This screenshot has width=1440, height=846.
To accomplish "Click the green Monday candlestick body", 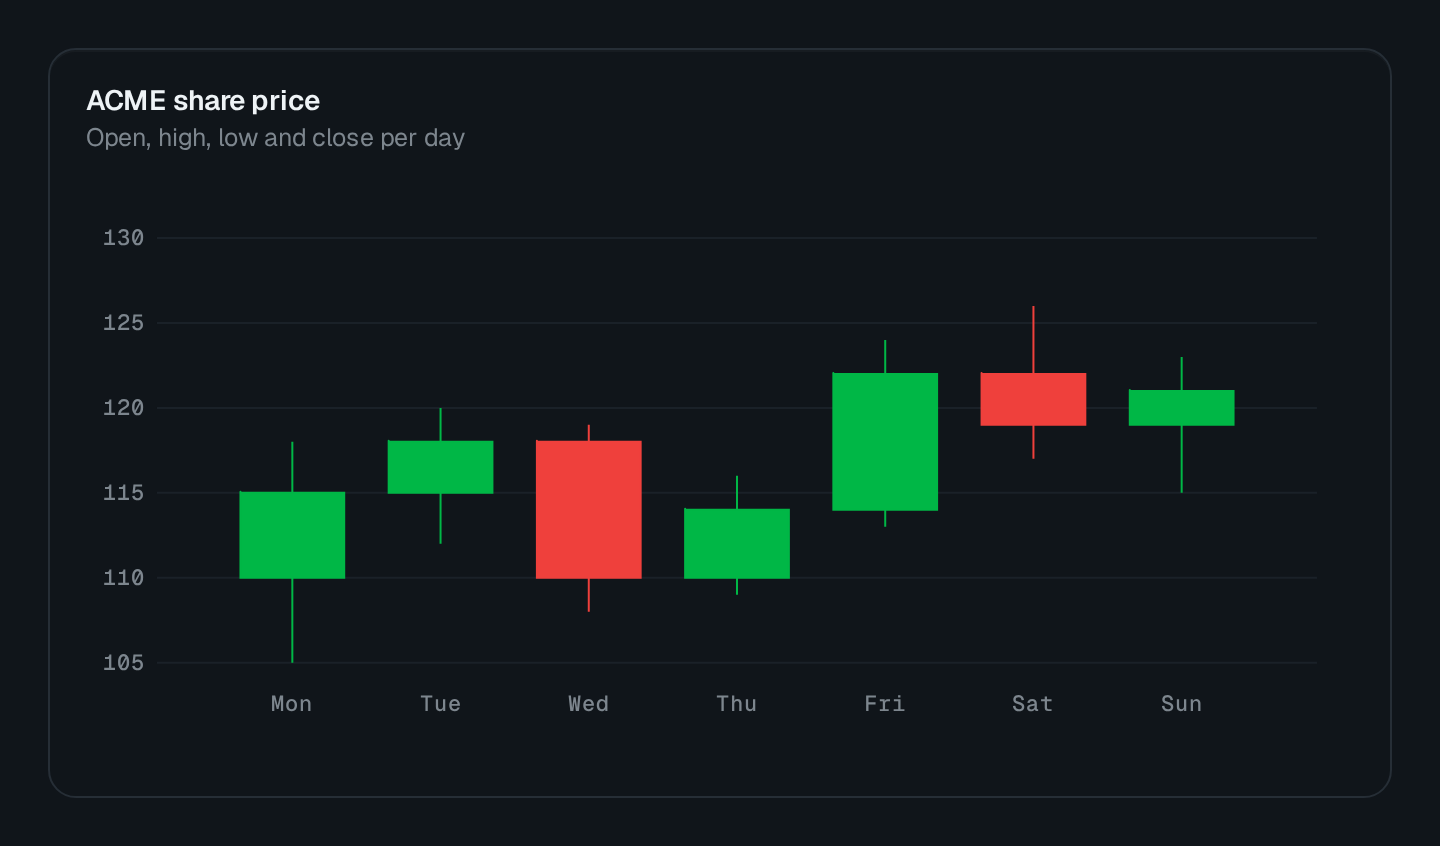I will [292, 535].
